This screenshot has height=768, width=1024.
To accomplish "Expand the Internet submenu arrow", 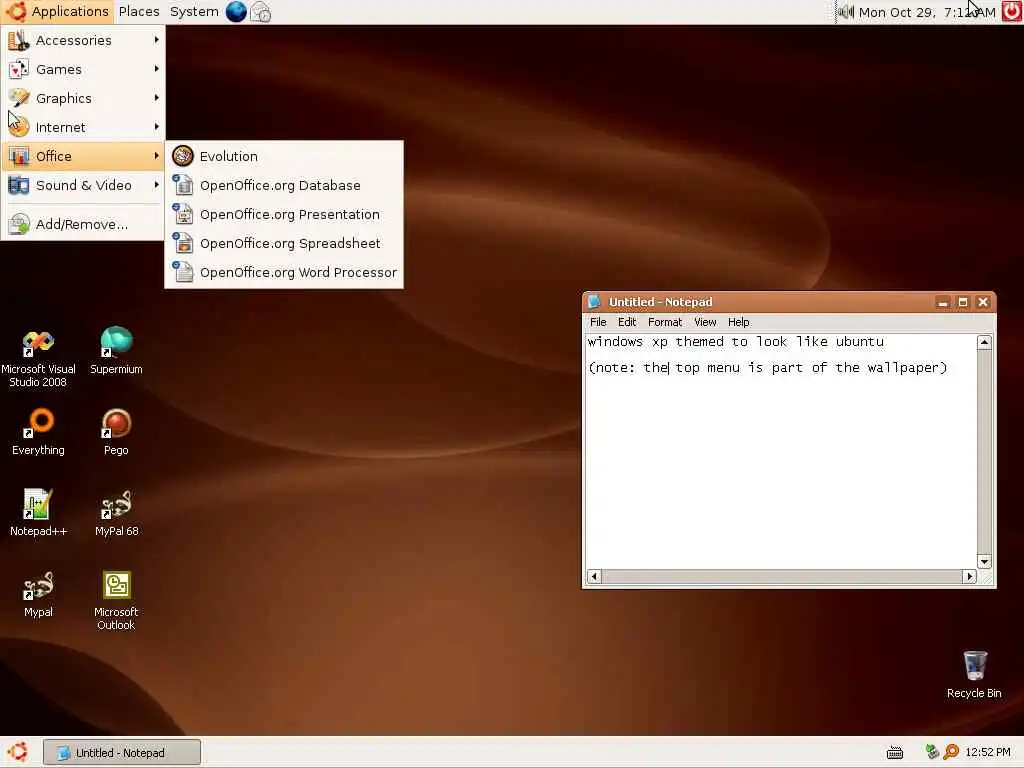I will [157, 126].
